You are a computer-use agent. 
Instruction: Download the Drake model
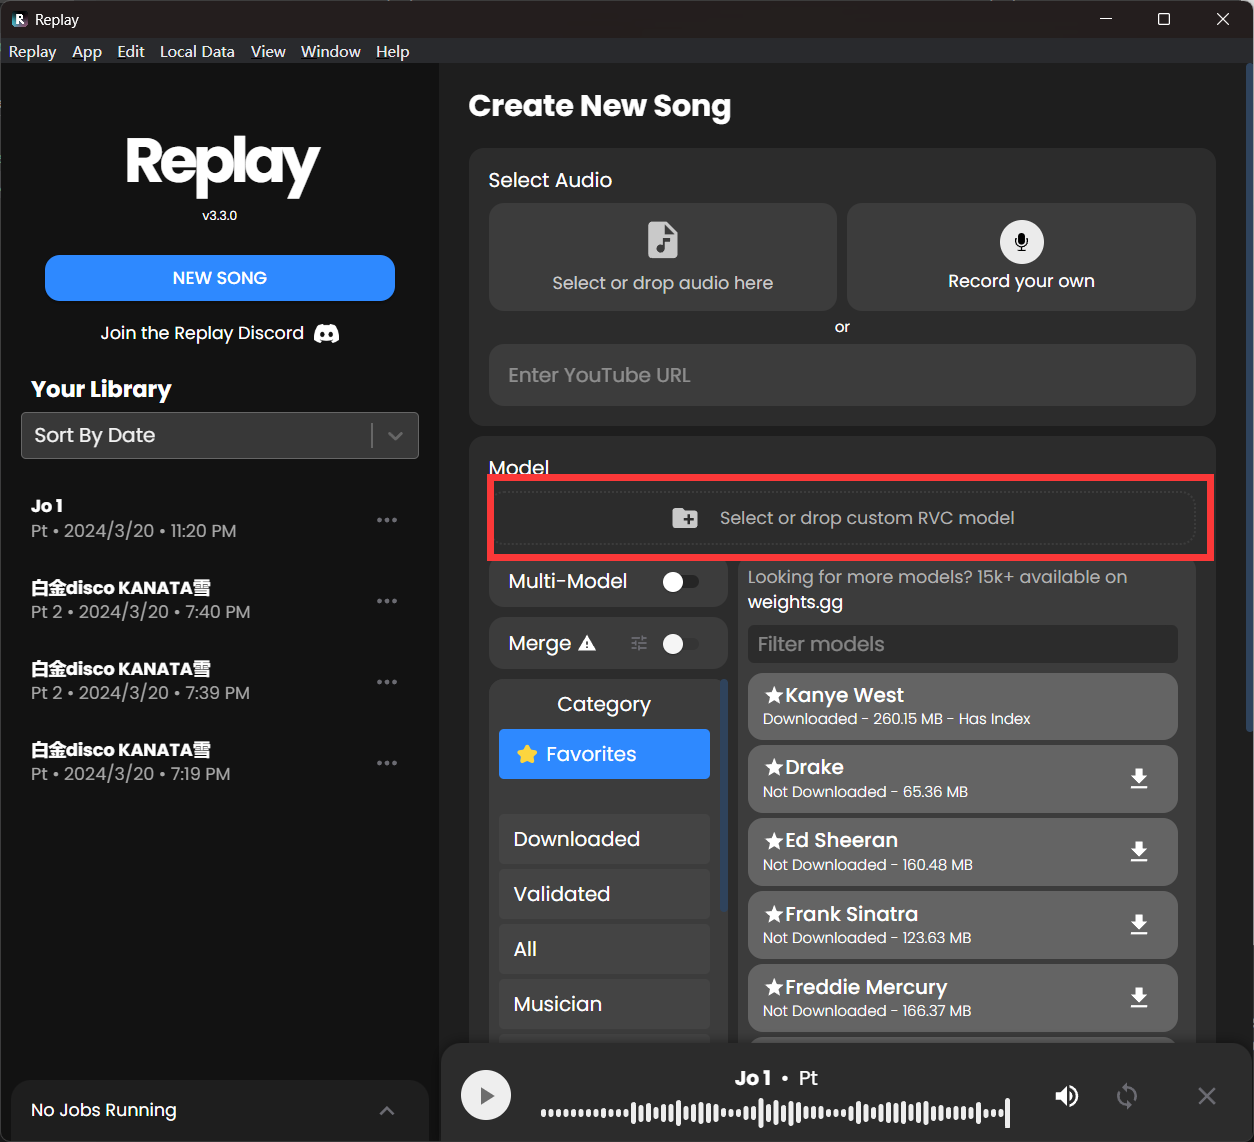tap(1139, 779)
